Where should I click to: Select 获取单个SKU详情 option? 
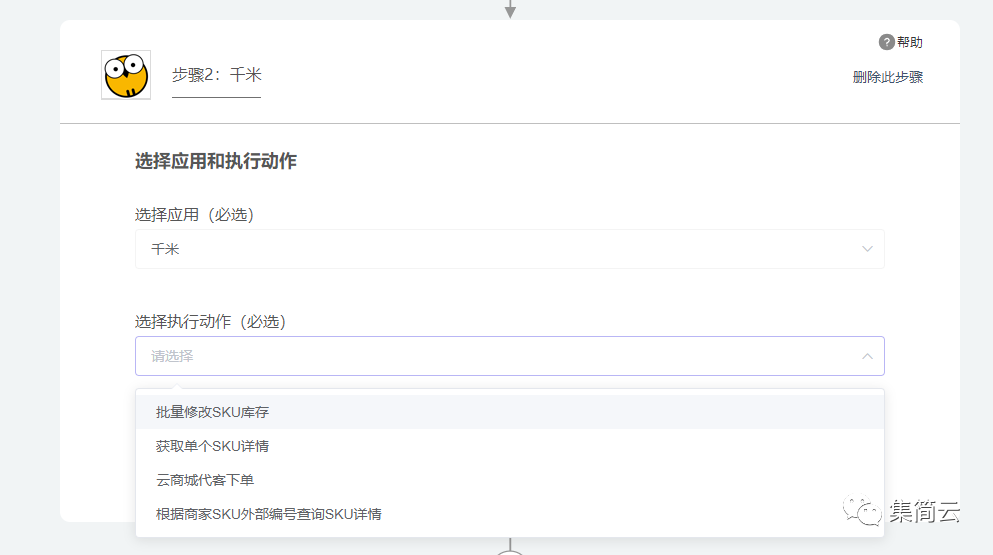click(x=510, y=446)
